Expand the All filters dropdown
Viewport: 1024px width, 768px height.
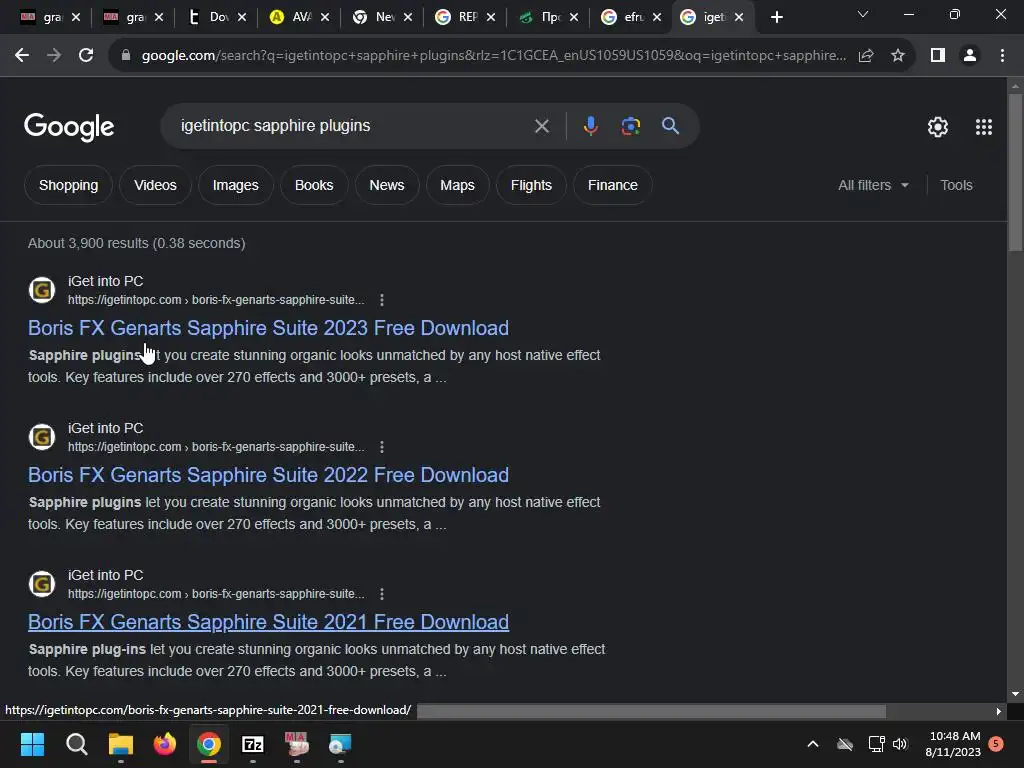coord(873,185)
